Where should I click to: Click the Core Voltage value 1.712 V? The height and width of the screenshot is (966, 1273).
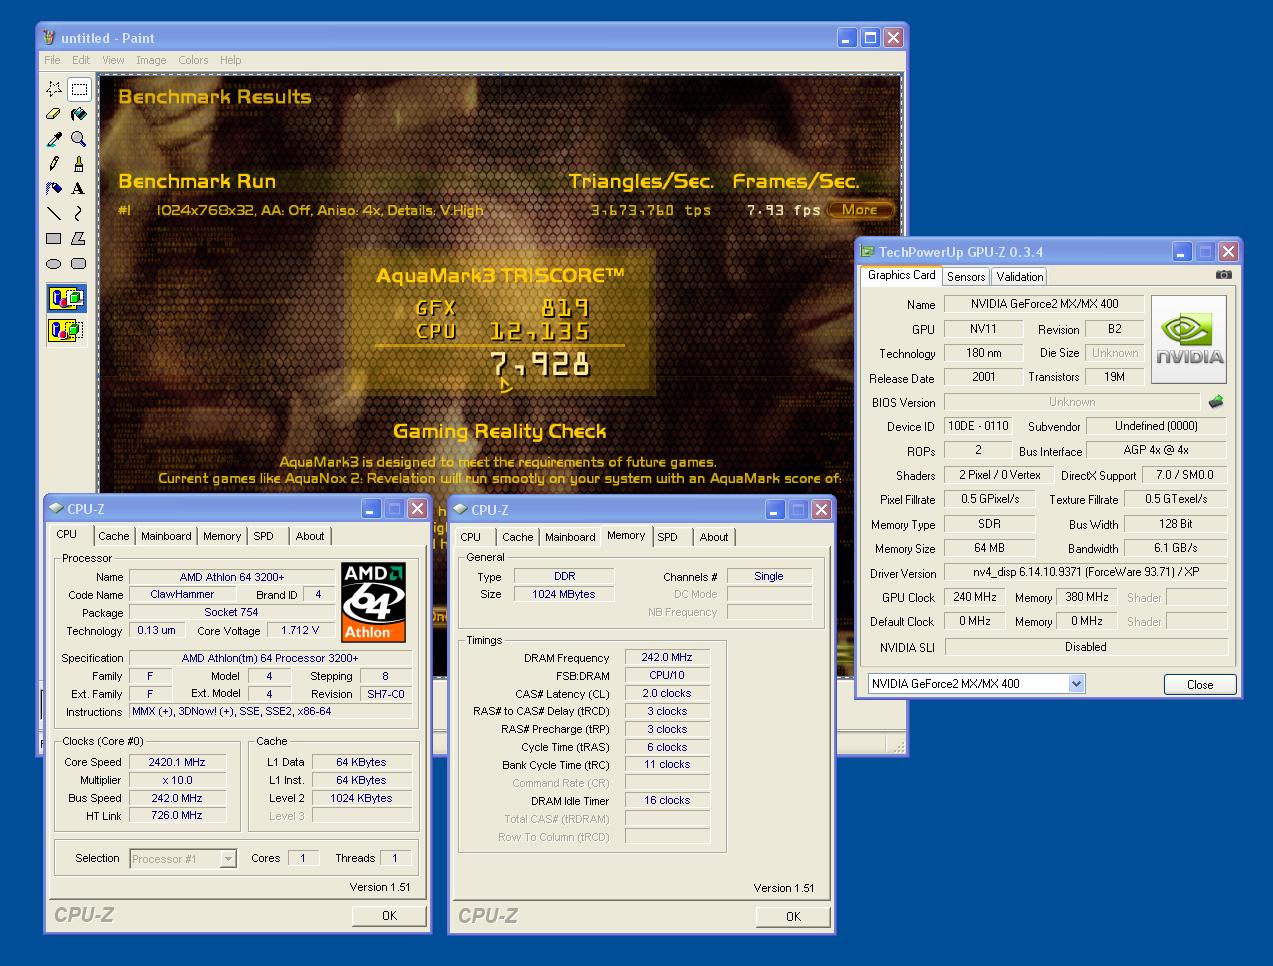[300, 631]
